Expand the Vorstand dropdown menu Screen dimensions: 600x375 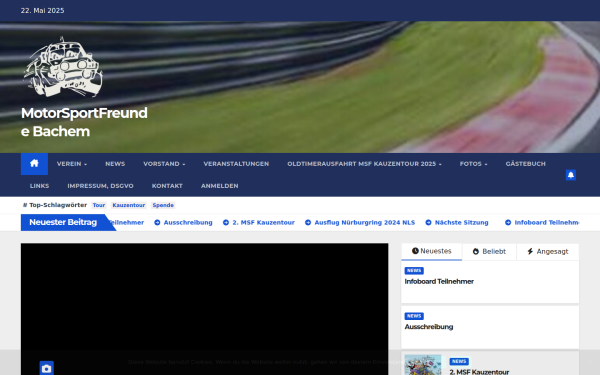point(164,164)
